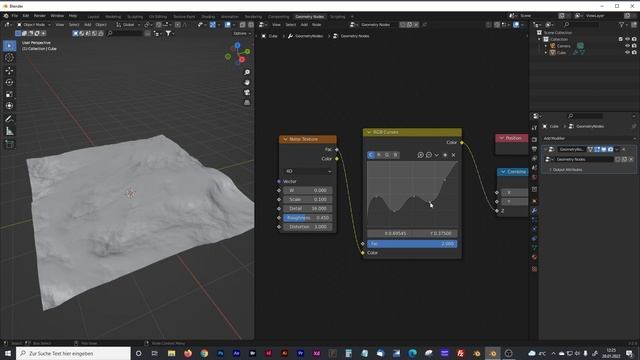
Task: Toggle modifier Show in Viewport monitor icon
Action: point(604,149)
